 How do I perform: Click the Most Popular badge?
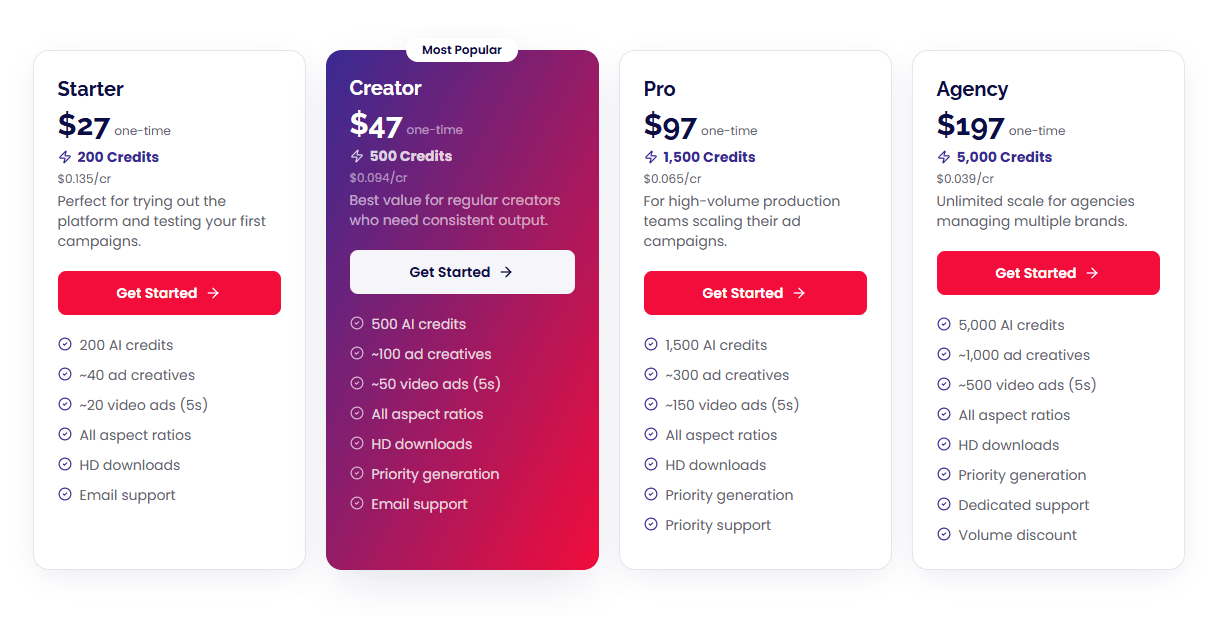click(462, 49)
